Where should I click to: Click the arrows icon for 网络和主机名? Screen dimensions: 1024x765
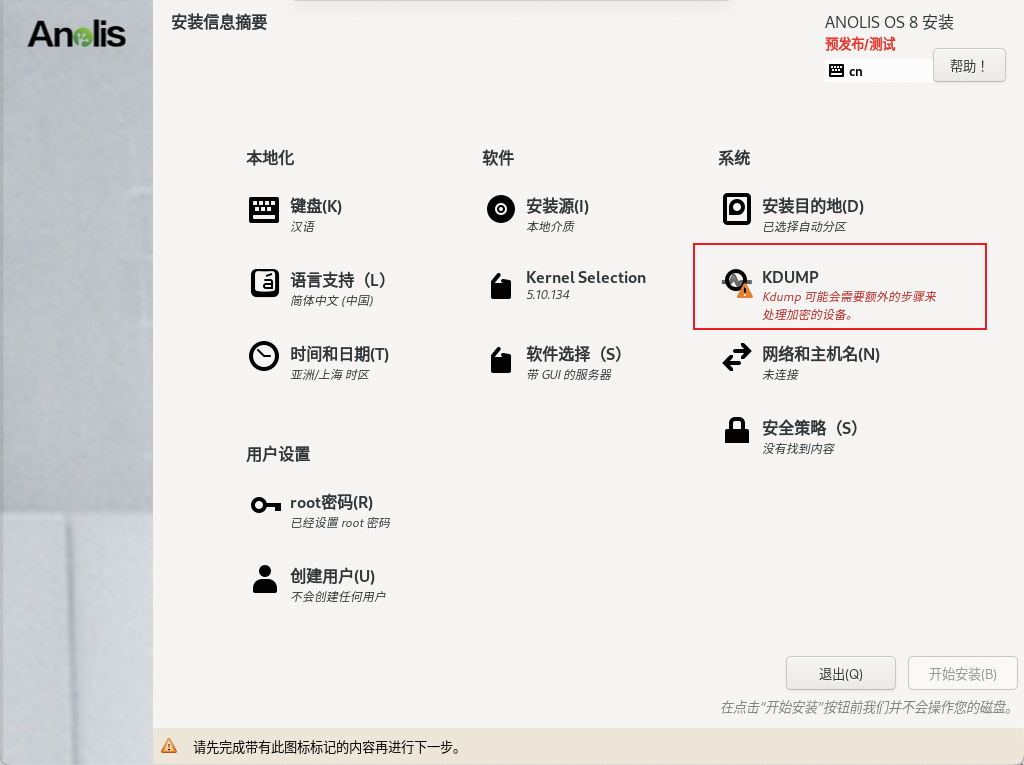point(737,358)
